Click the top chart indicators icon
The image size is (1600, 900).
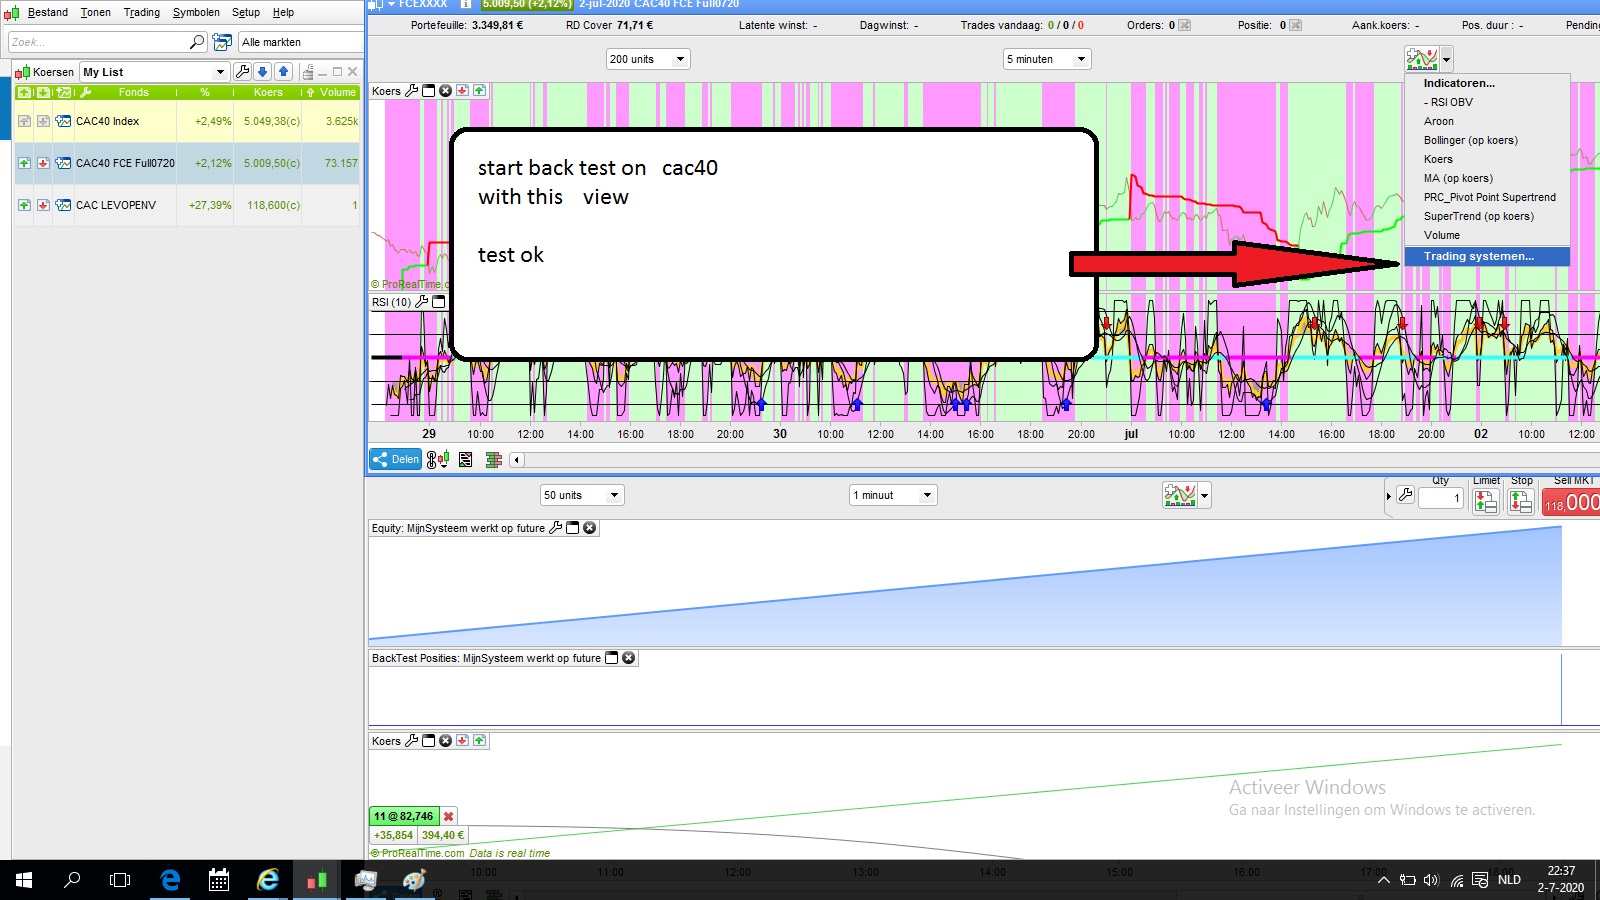pos(1421,59)
